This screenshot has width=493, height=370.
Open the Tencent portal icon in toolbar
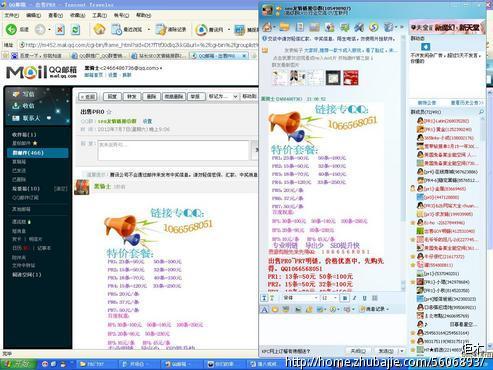pos(201,30)
